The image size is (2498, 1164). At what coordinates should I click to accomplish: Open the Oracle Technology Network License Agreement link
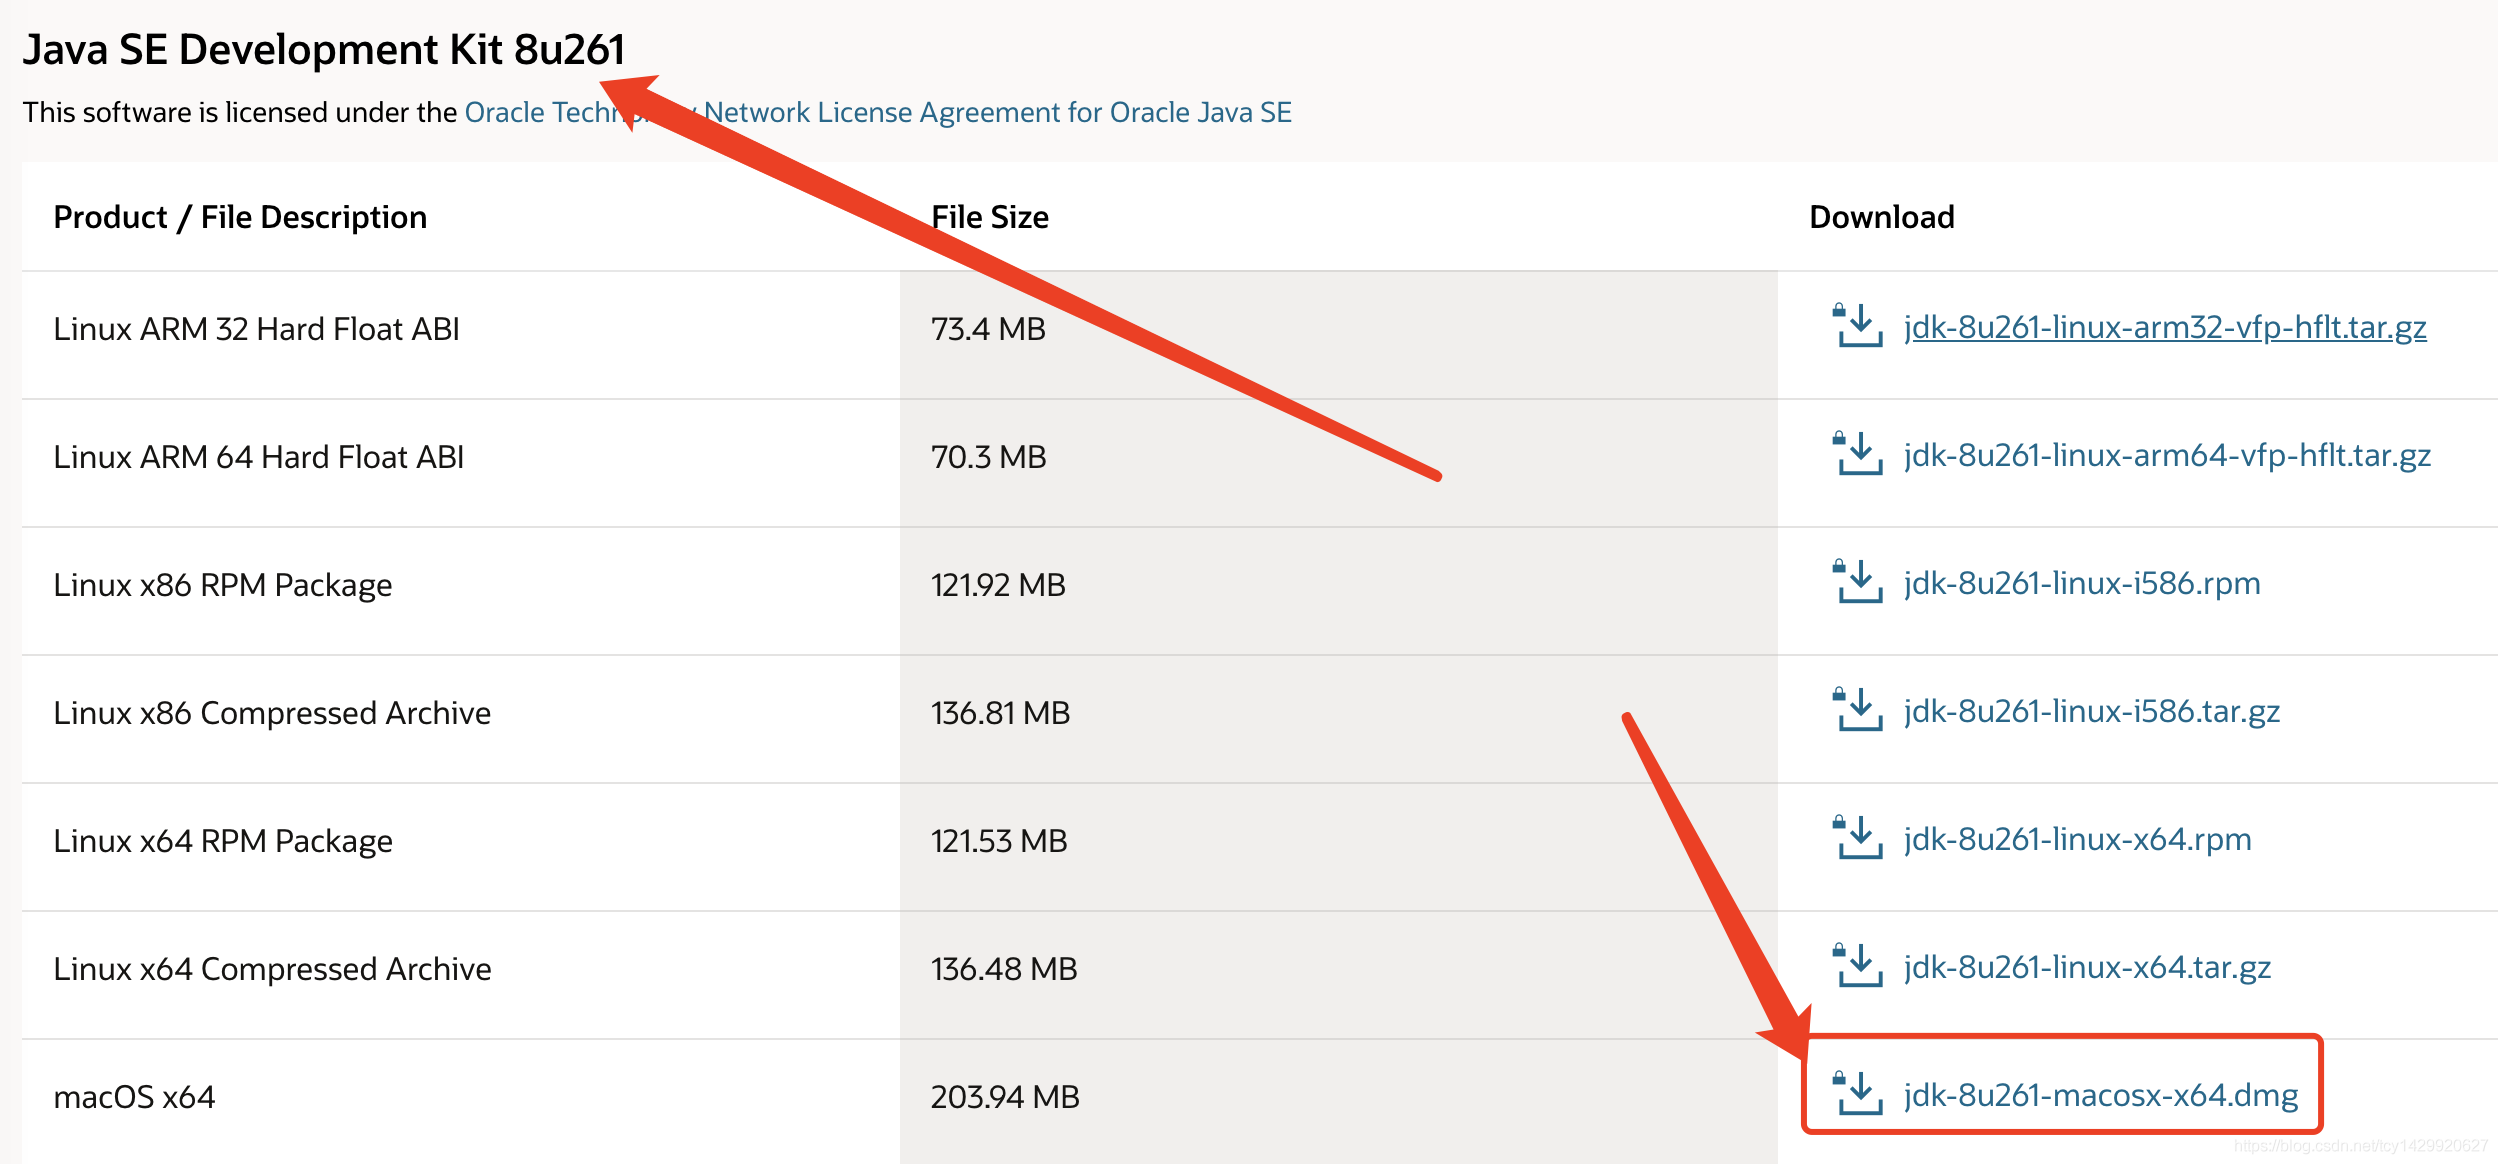[878, 112]
